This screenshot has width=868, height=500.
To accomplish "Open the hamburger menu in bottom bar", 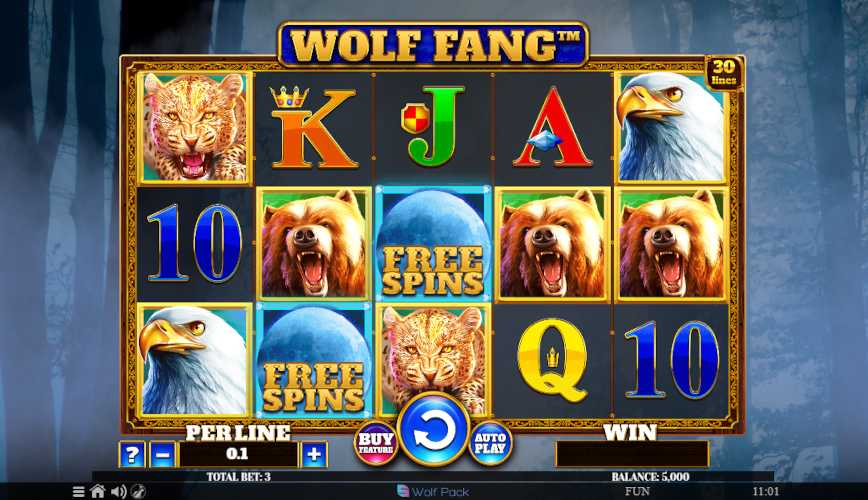I will point(79,491).
